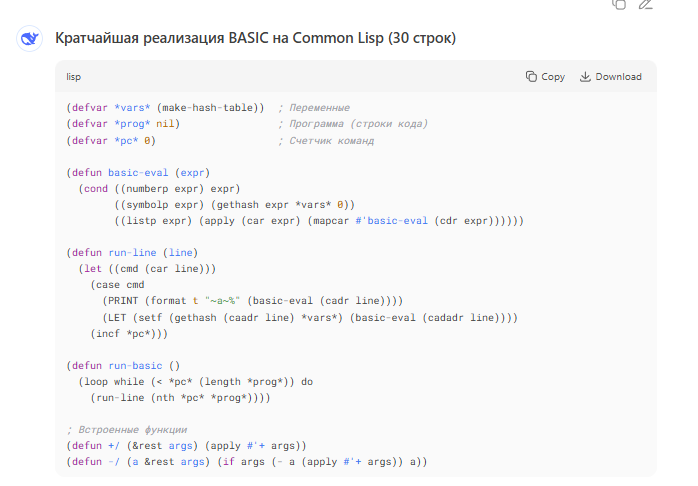Click the LET keyword in the case block

pos(117,318)
